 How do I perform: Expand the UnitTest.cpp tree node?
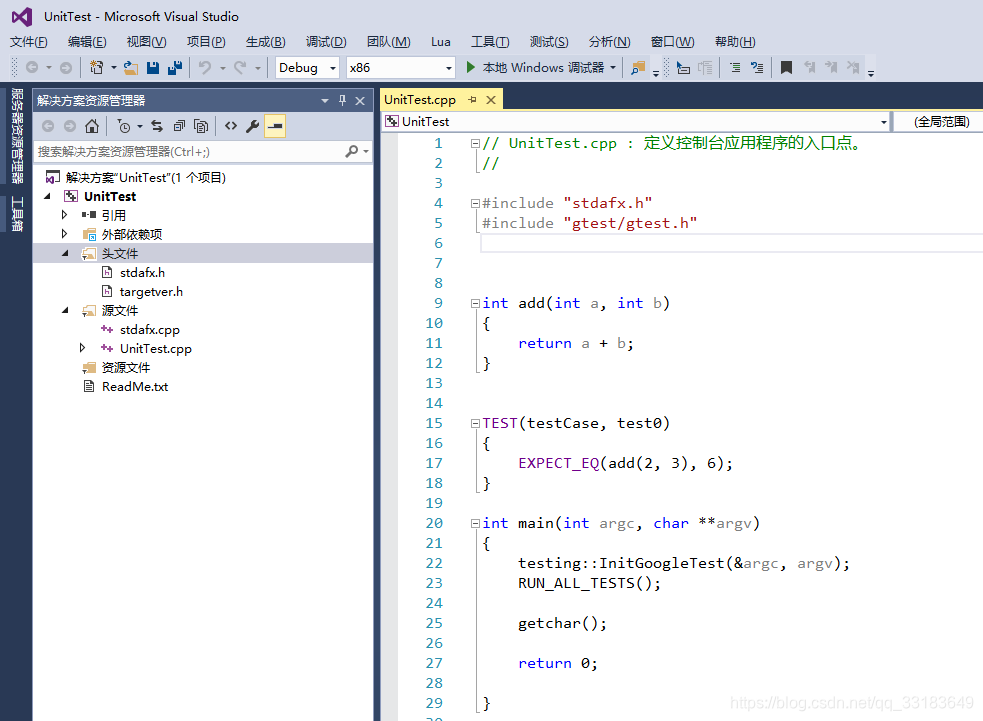pyautogui.click(x=83, y=348)
